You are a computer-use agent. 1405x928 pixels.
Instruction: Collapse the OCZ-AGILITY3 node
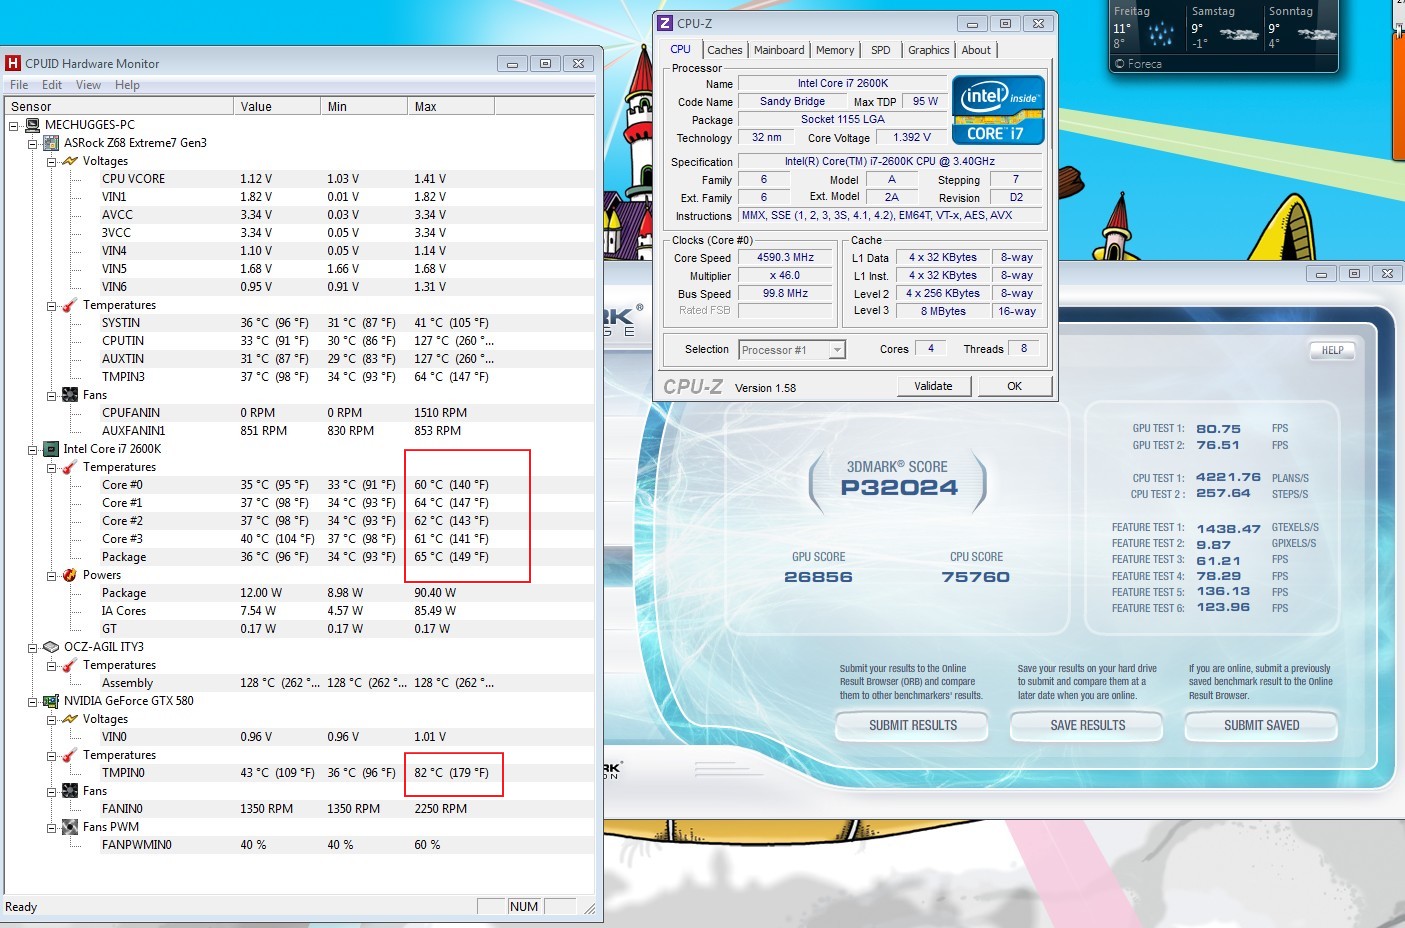pyautogui.click(x=33, y=647)
